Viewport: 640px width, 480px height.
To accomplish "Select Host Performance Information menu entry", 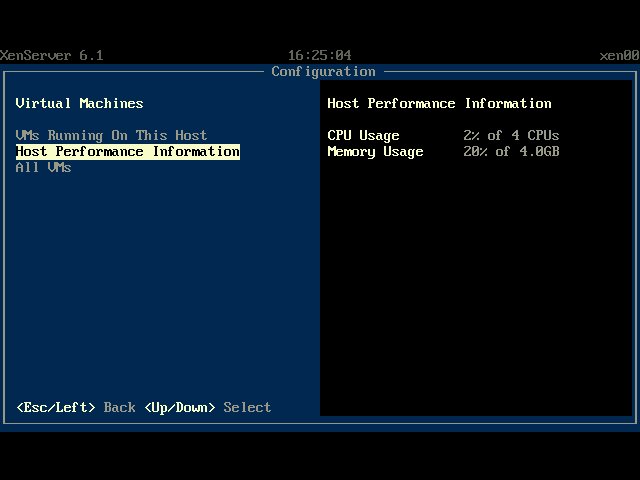I will (x=128, y=151).
